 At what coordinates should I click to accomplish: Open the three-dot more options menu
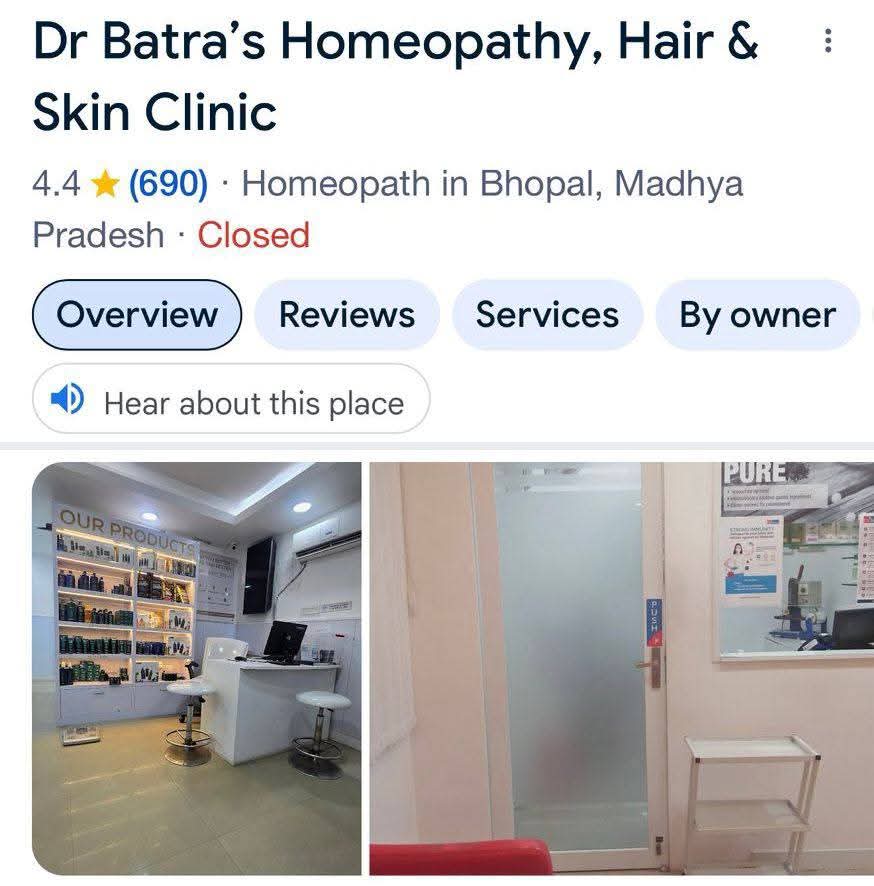coord(828,41)
